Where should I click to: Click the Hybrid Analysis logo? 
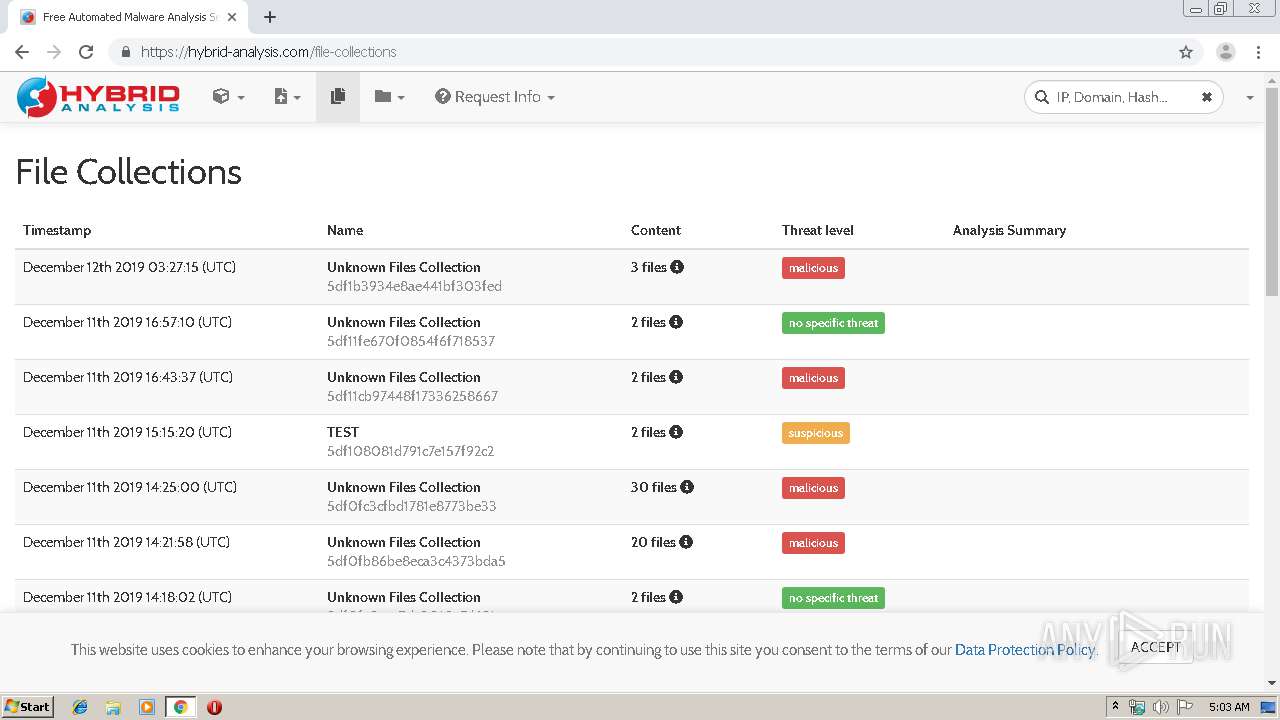(98, 97)
